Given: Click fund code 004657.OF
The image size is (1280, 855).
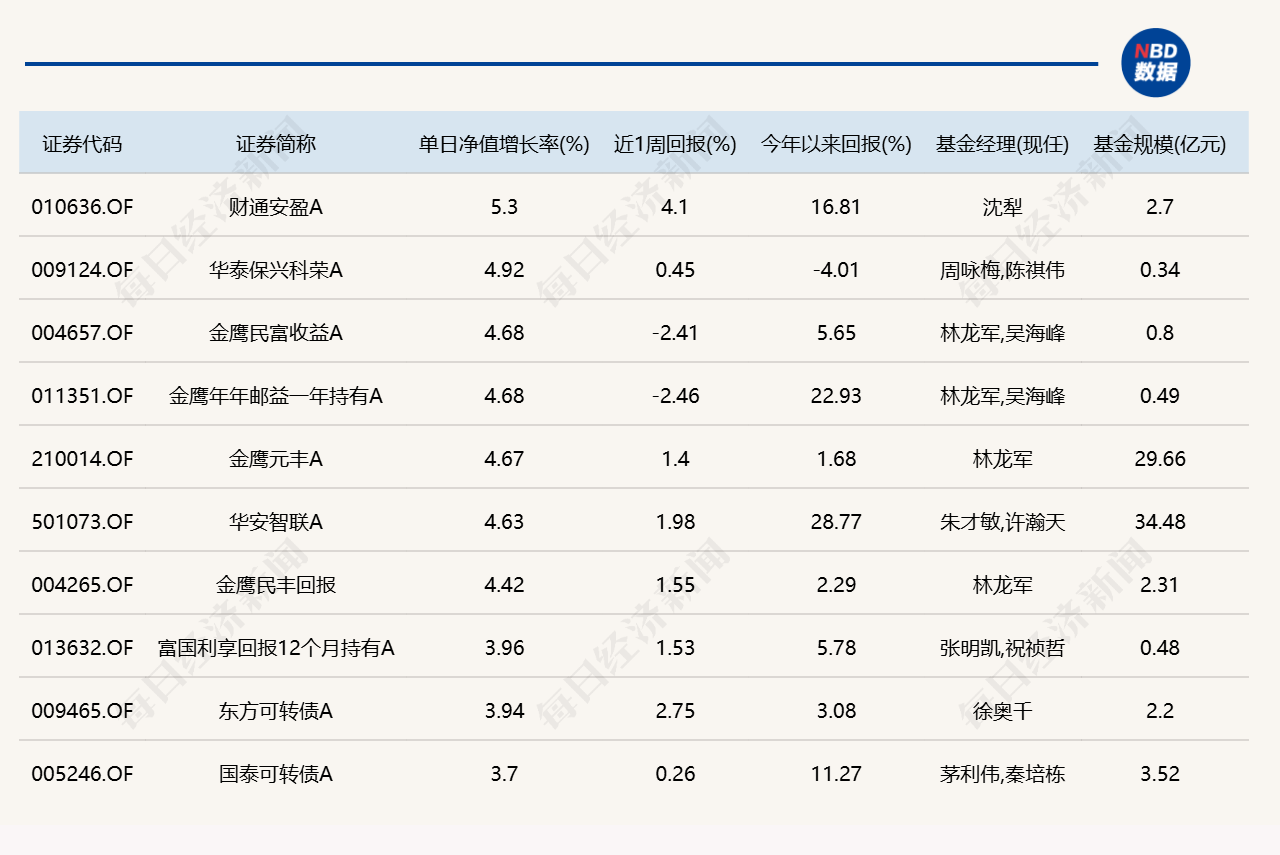Looking at the screenshot, I should [82, 333].
